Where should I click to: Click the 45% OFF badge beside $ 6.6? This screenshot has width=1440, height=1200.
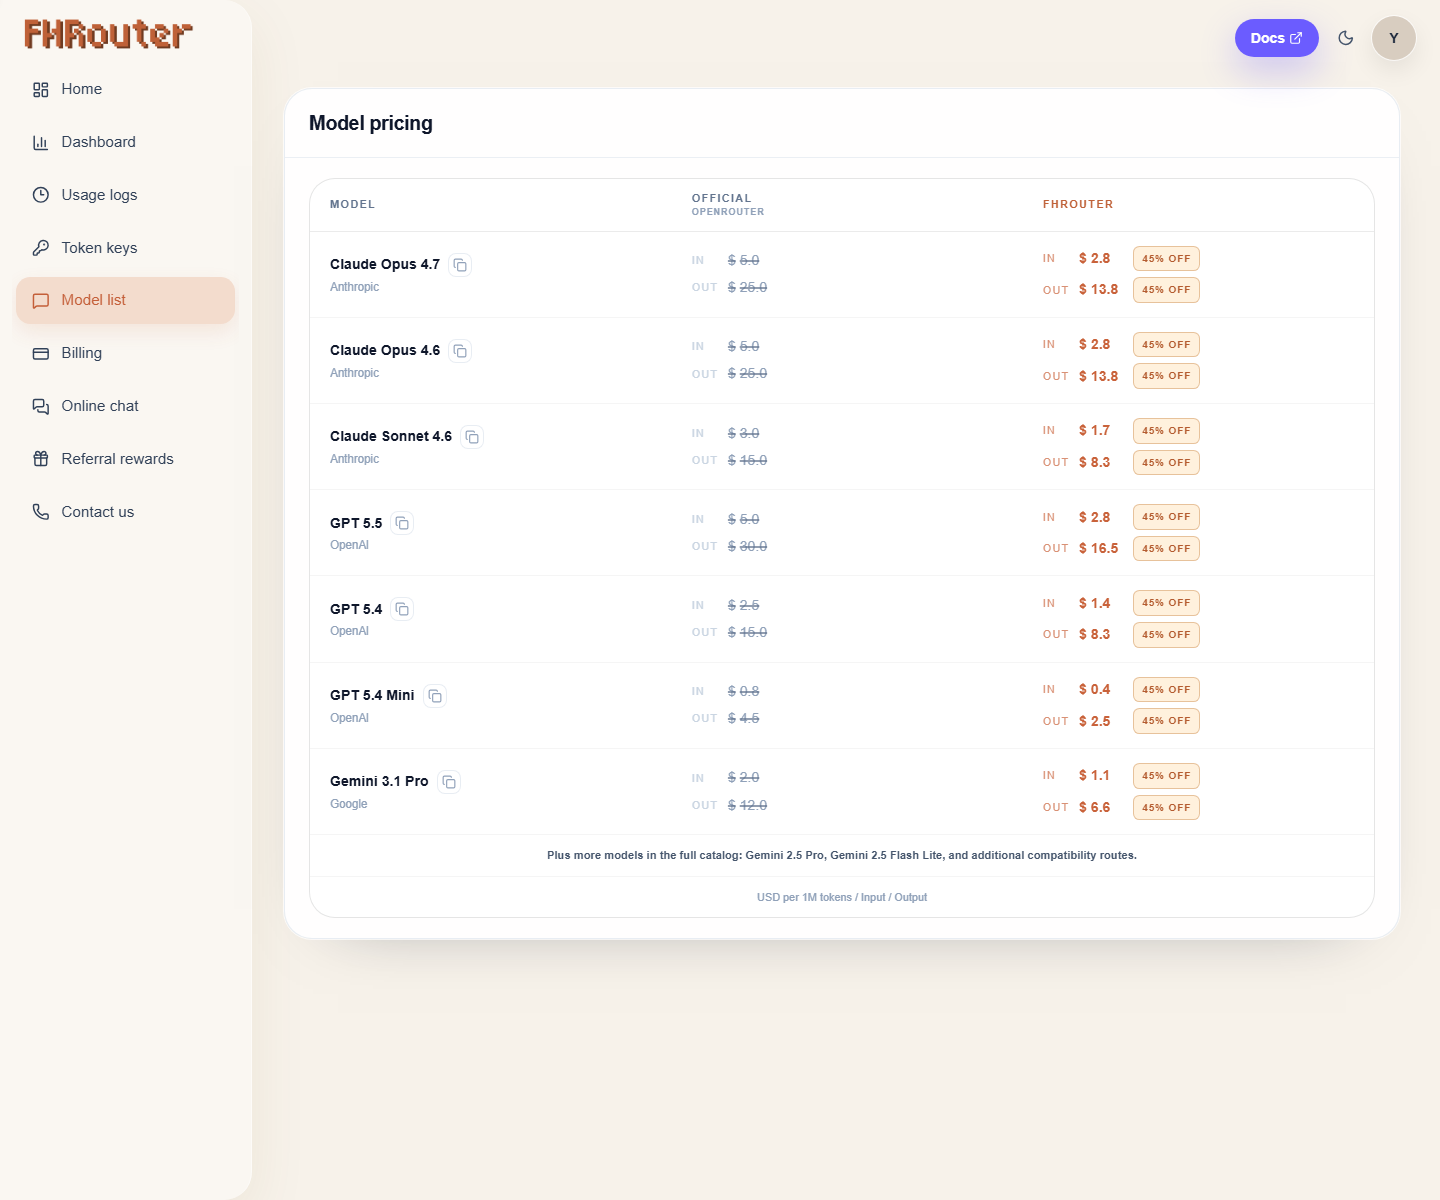coord(1166,807)
